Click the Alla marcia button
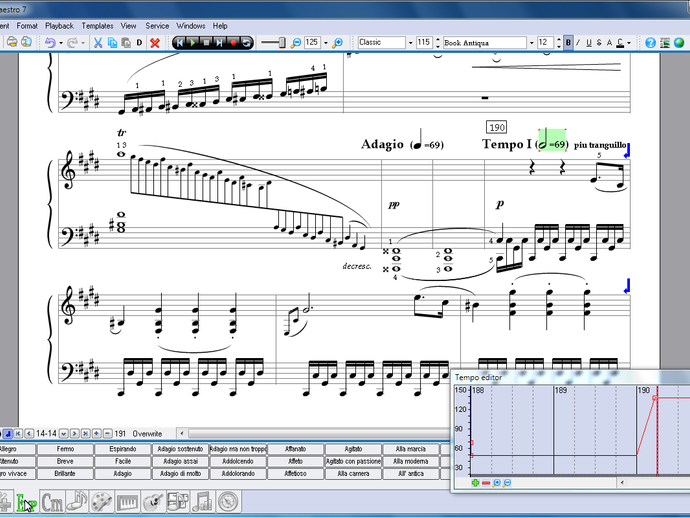The width and height of the screenshot is (690, 518). coord(411,449)
